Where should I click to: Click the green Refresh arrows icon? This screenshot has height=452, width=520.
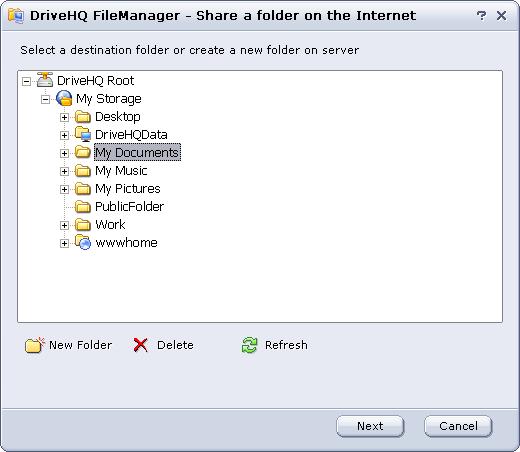pyautogui.click(x=249, y=345)
